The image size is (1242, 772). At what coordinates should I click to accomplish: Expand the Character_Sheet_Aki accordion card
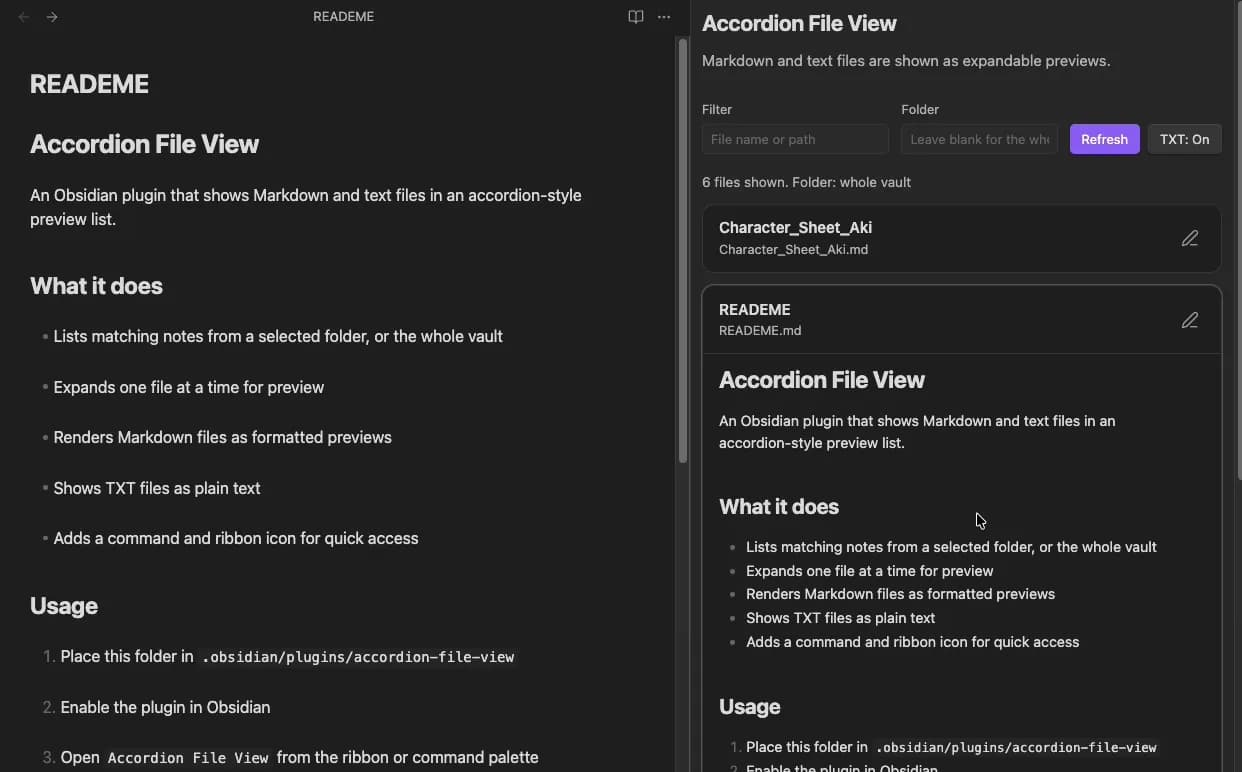pyautogui.click(x=961, y=238)
